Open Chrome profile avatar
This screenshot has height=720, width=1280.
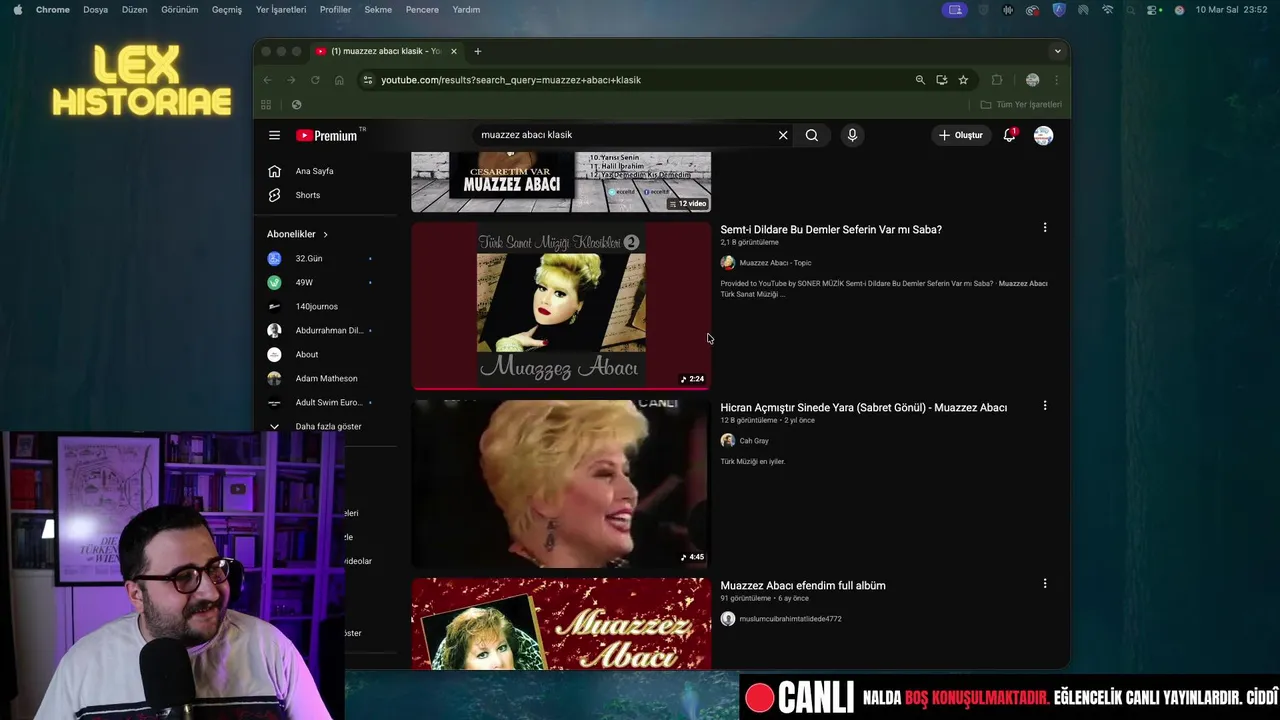coord(1033,80)
